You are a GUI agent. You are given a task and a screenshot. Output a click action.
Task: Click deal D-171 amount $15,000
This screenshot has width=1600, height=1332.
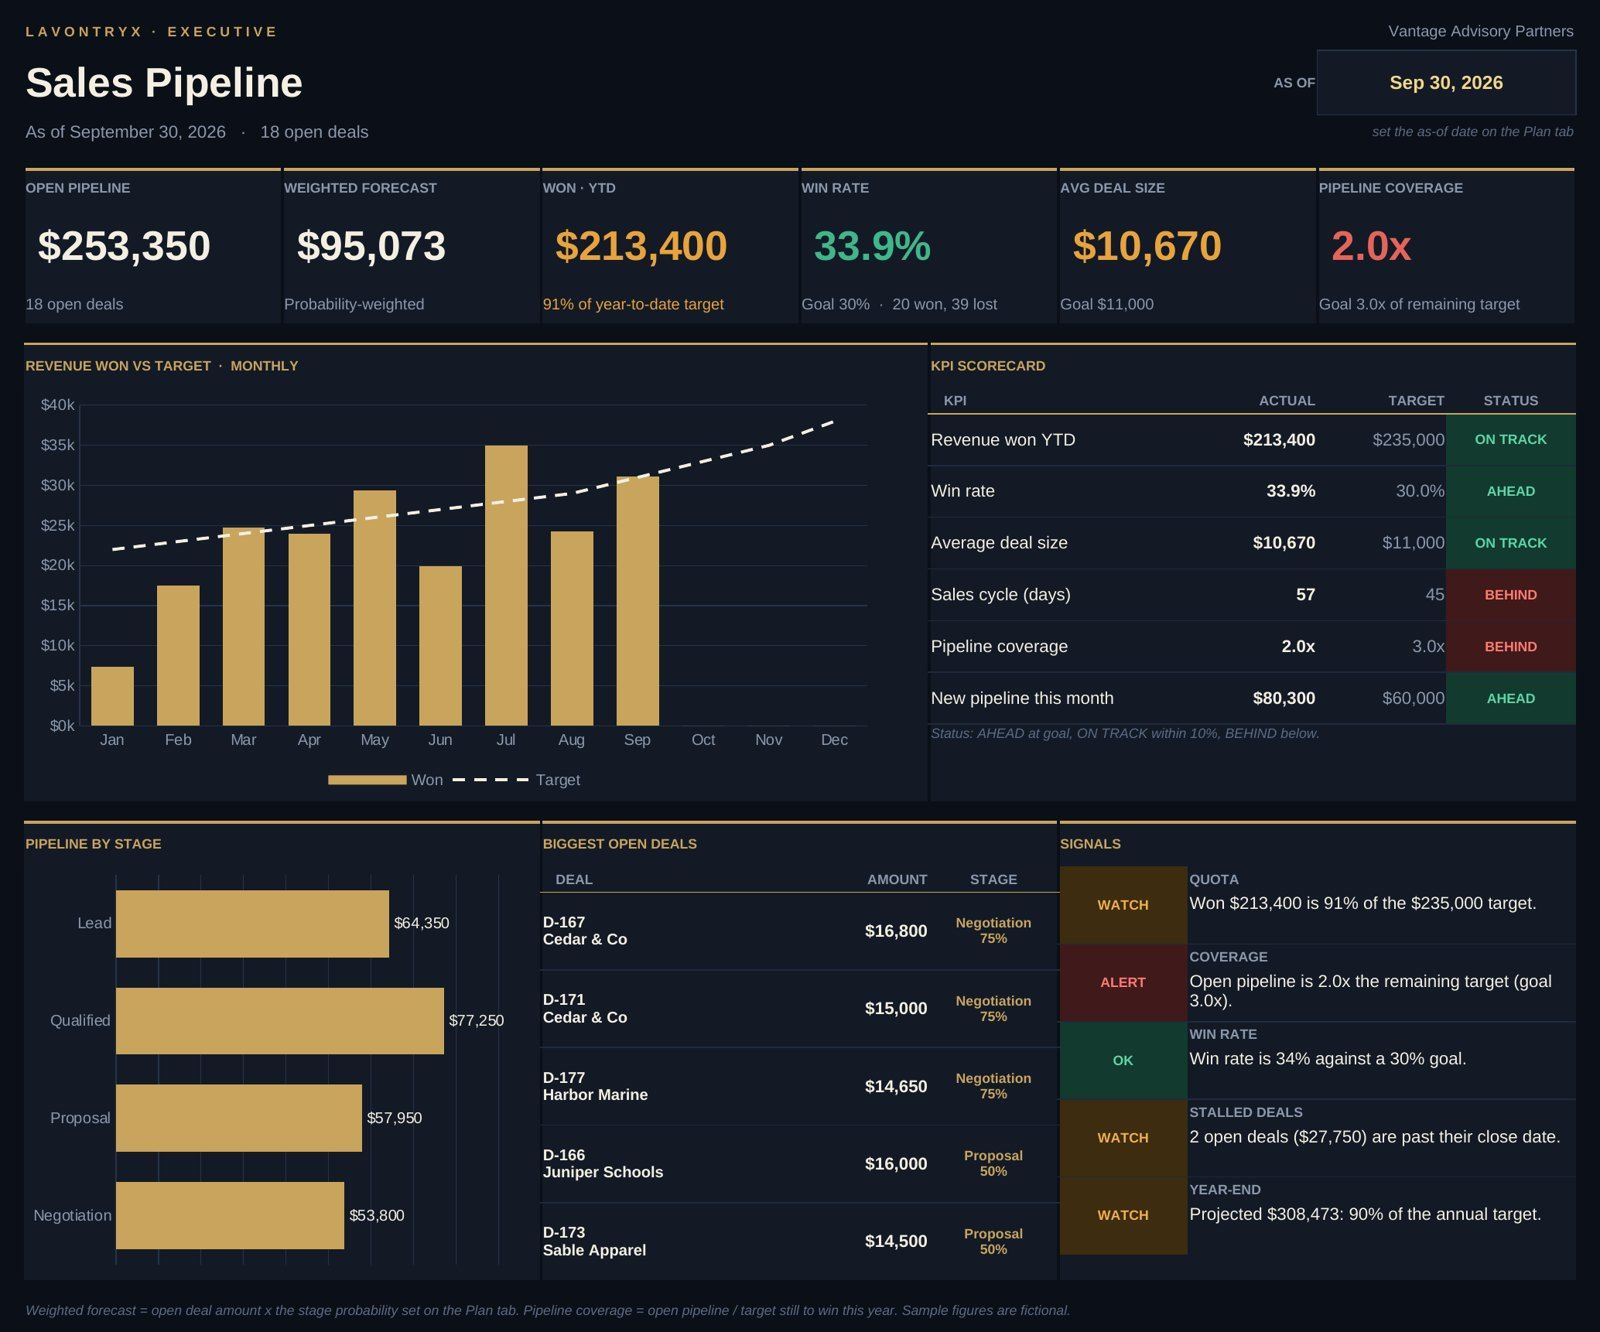(896, 1008)
